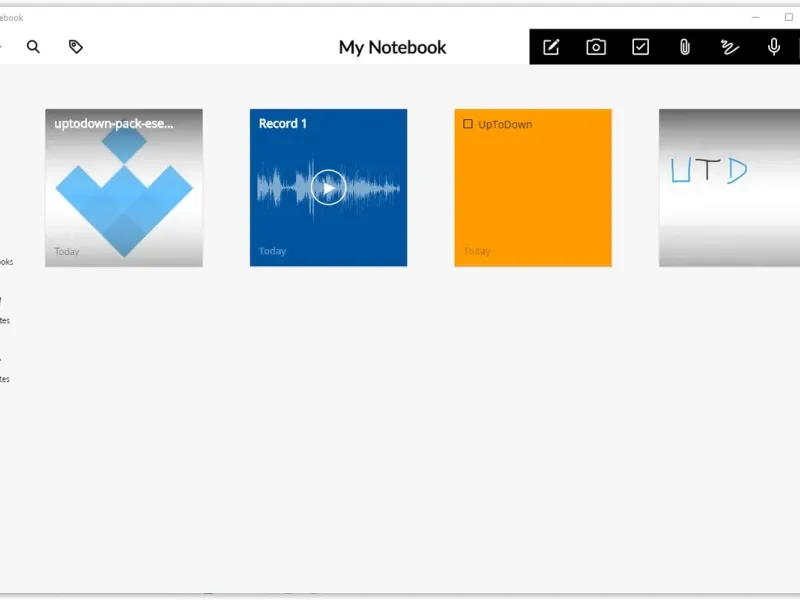Click the Record 1 audio waveform
This screenshot has height=600, width=800.
point(280,187)
